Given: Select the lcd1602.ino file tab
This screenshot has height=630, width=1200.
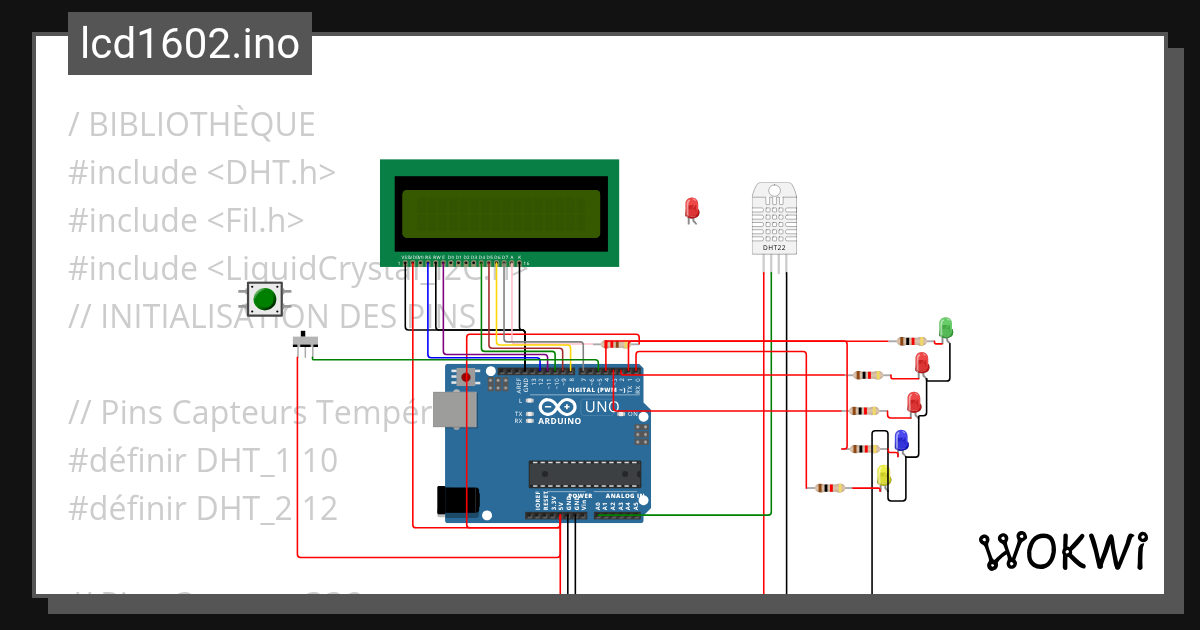Looking at the screenshot, I should (188, 43).
